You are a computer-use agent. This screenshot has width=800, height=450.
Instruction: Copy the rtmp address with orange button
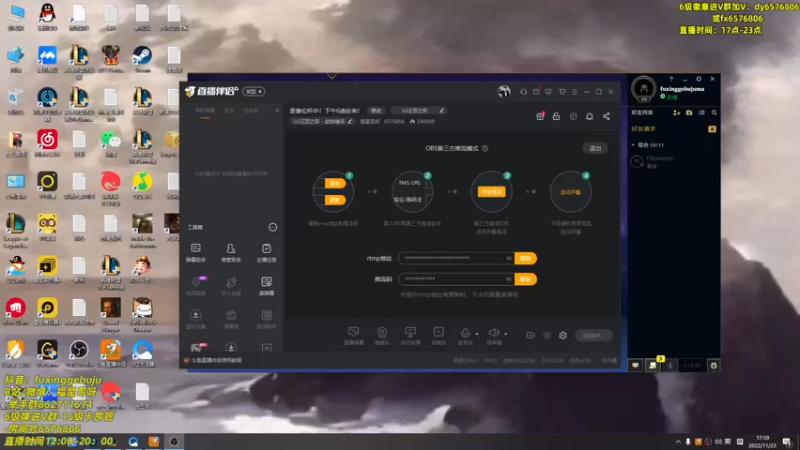526,258
